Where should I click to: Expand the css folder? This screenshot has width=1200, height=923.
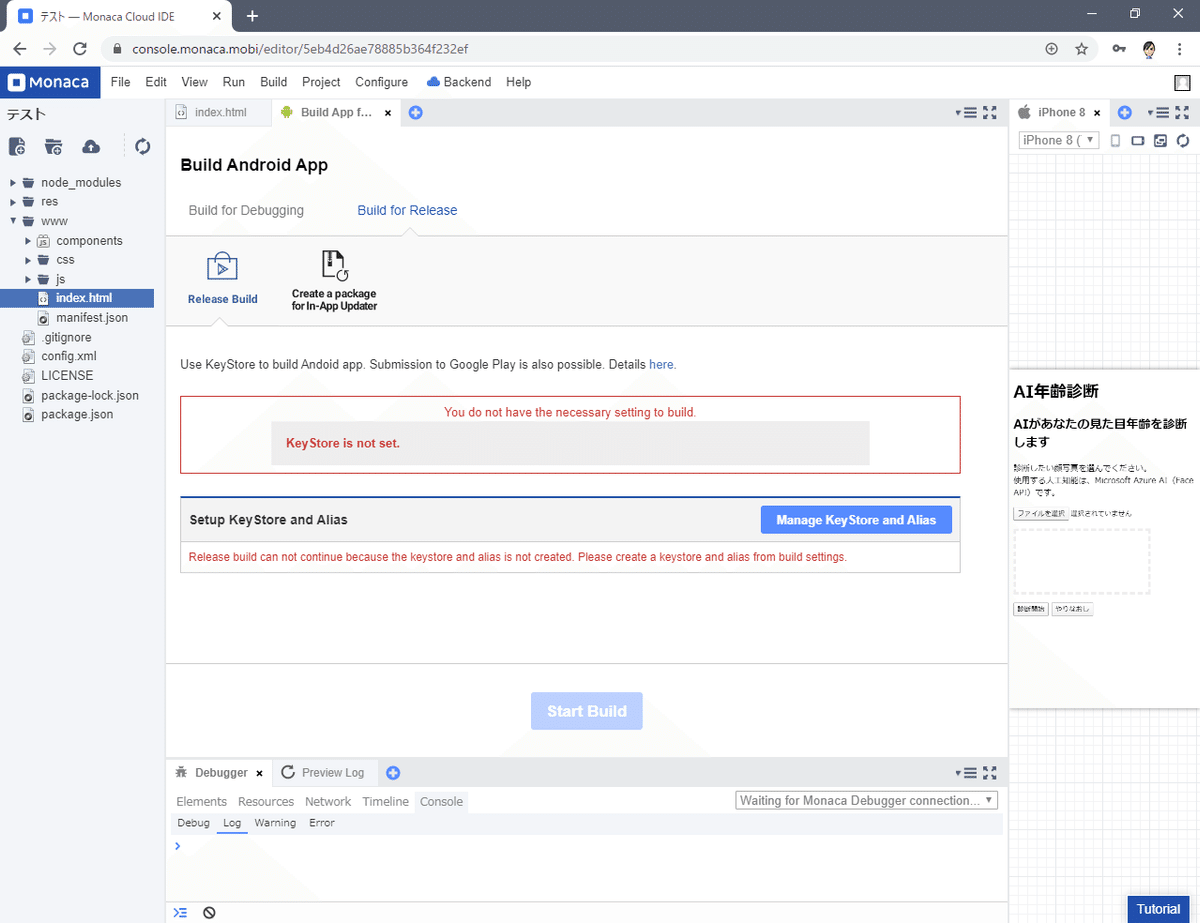[x=28, y=260]
